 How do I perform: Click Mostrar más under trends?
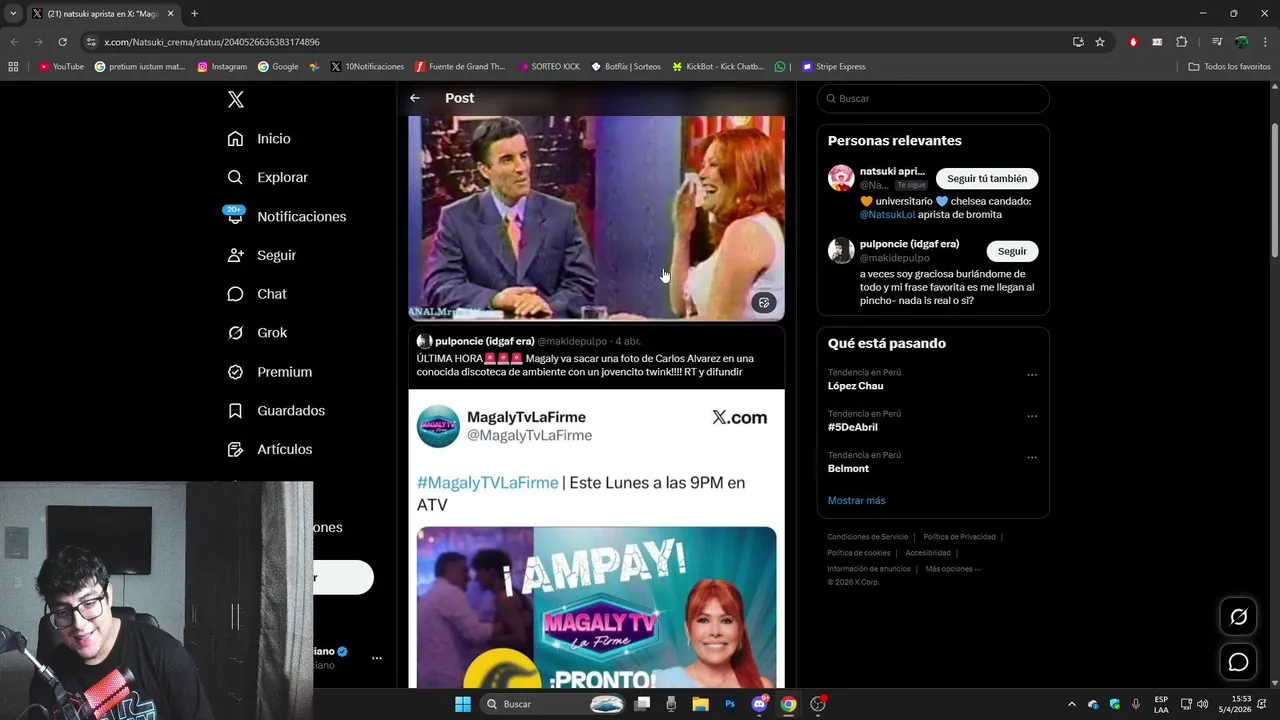(856, 500)
